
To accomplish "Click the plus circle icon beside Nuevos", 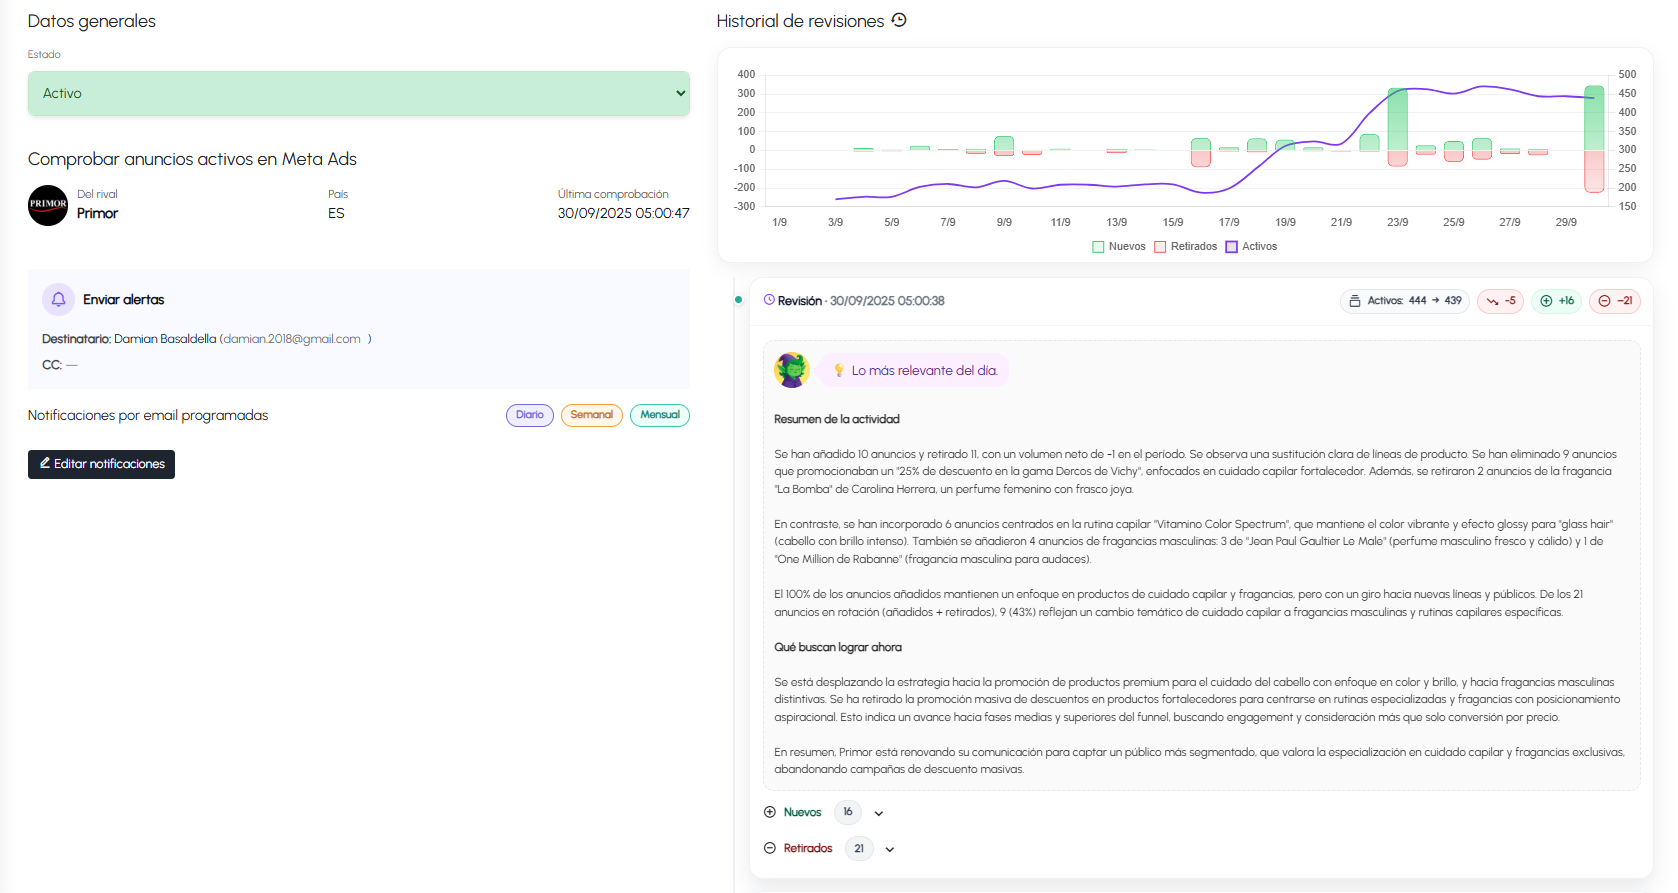I will [770, 812].
